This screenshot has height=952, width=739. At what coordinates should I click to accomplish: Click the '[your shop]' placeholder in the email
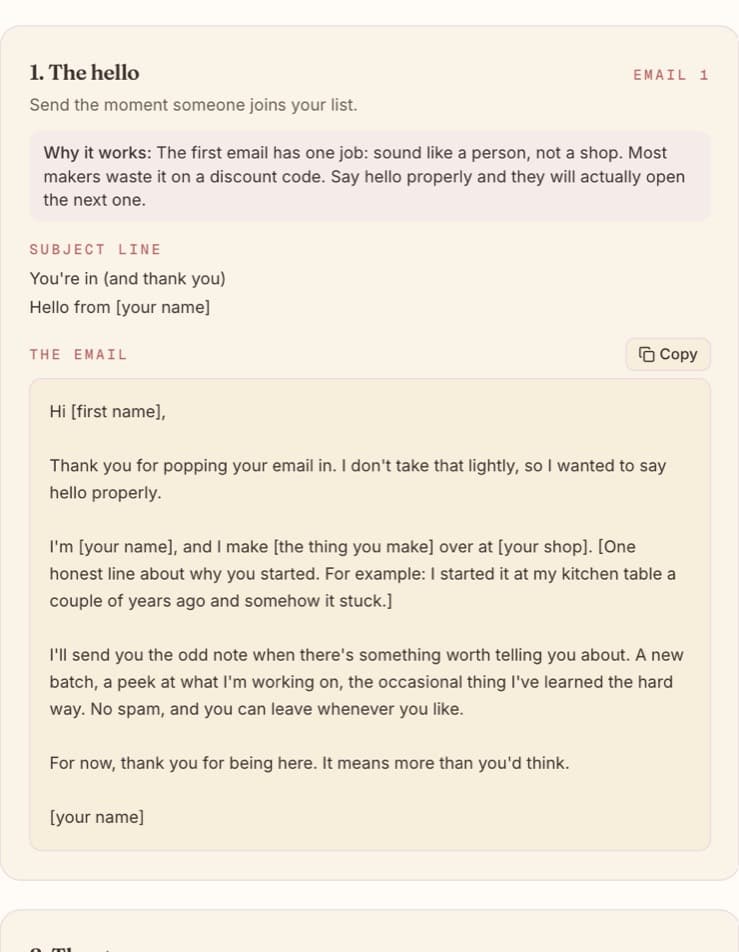click(x=545, y=546)
